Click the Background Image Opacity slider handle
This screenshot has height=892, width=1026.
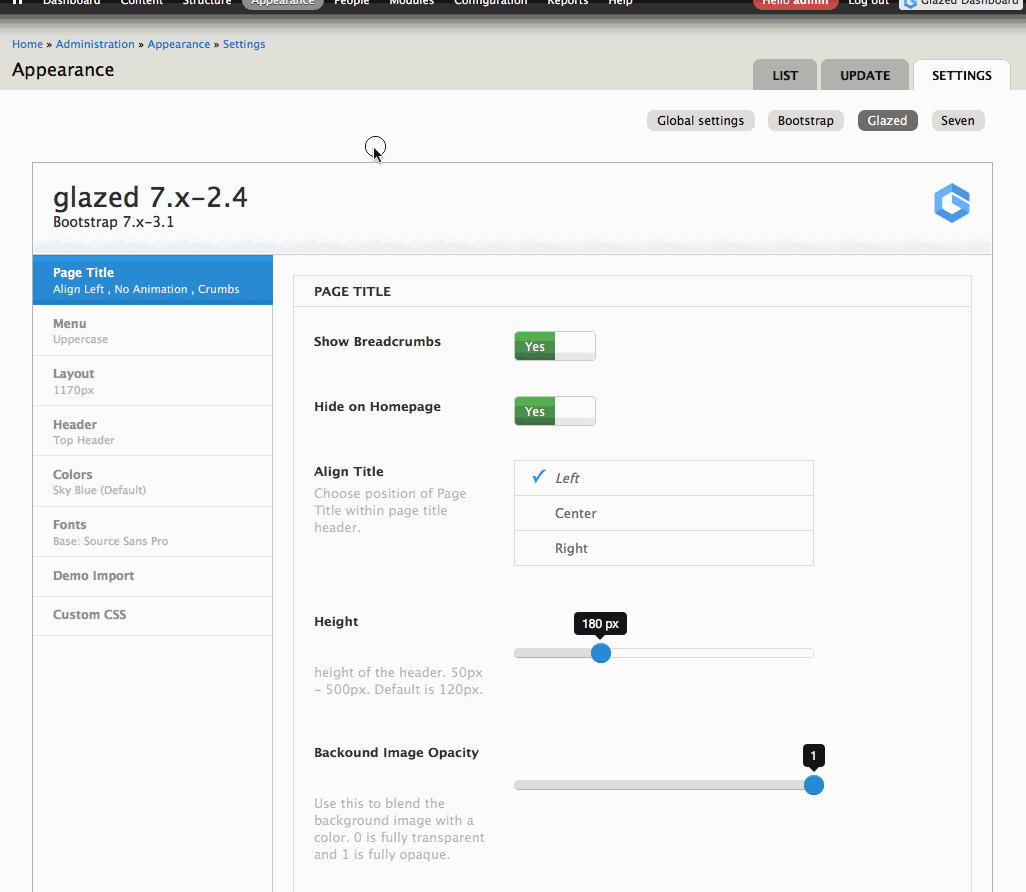(x=813, y=785)
